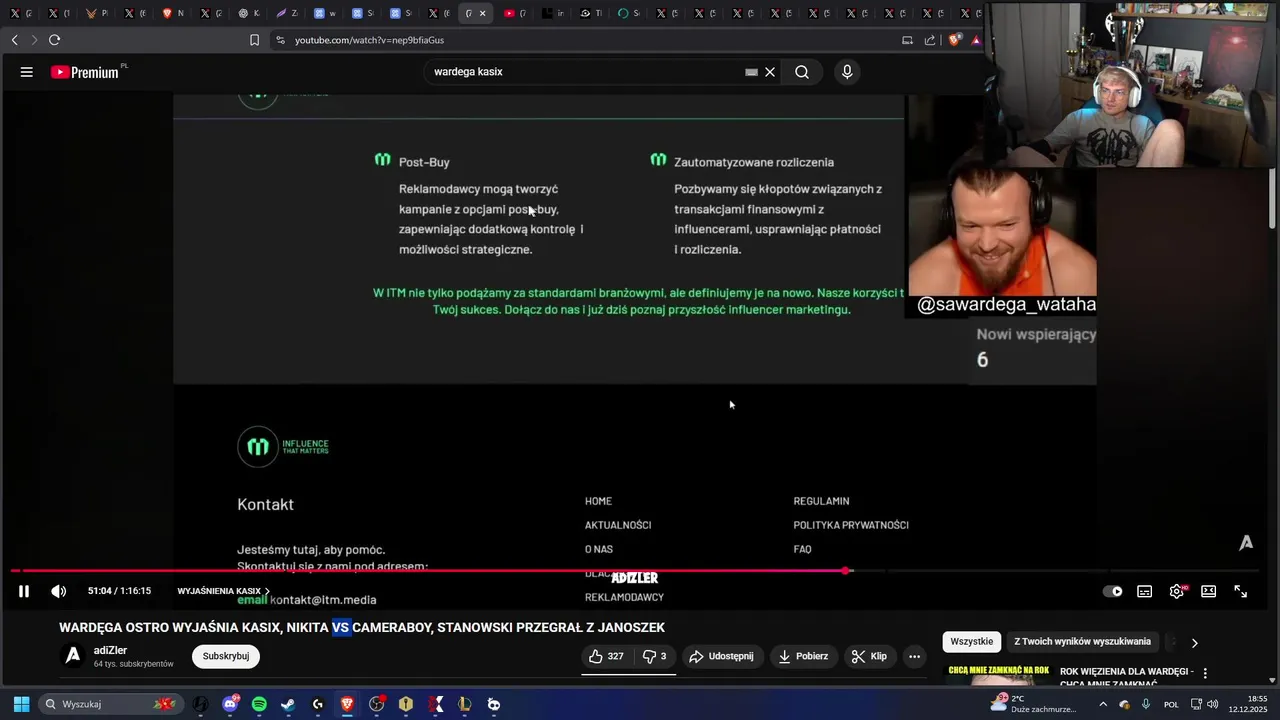Open site settings icon beside the URL
1280x720 pixels.
tap(280, 40)
